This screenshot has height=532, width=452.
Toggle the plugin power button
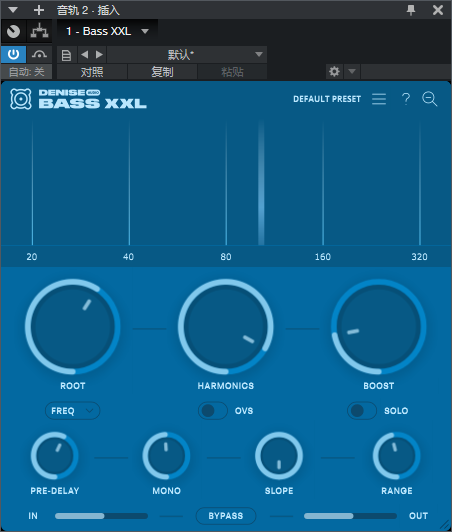point(14,55)
